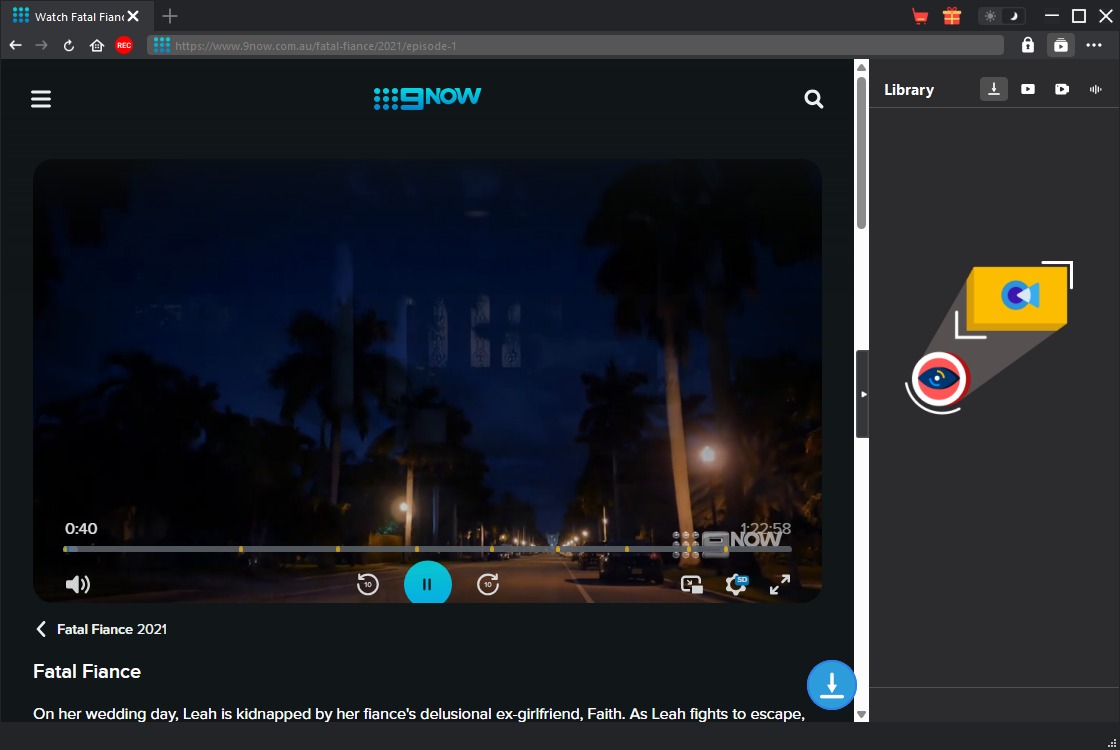Click the red REC record button
Image resolution: width=1120 pixels, height=750 pixels.
coord(124,45)
